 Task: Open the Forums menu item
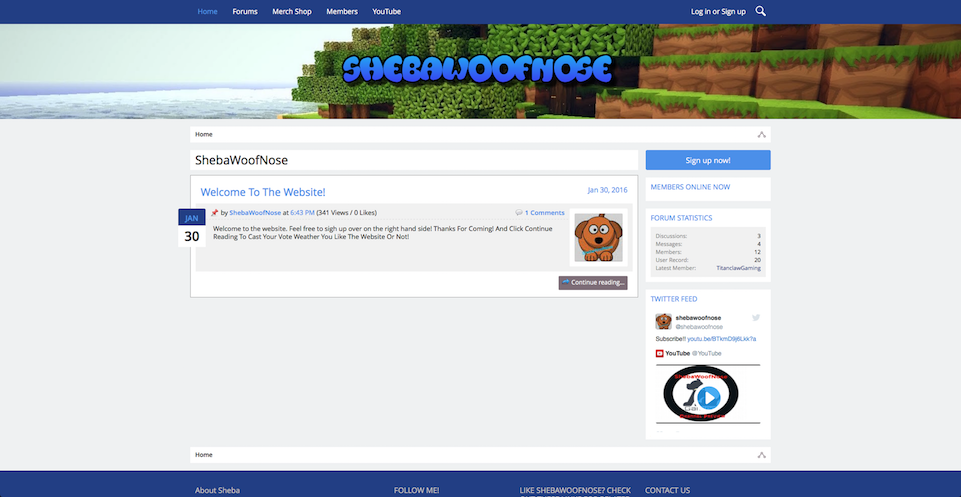coord(245,12)
